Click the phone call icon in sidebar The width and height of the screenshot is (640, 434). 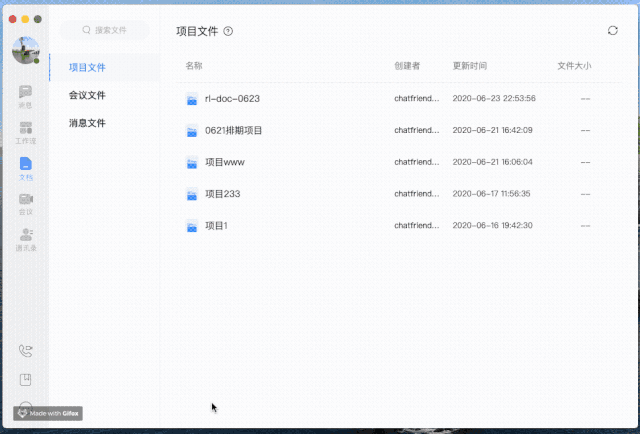pyautogui.click(x=25, y=350)
